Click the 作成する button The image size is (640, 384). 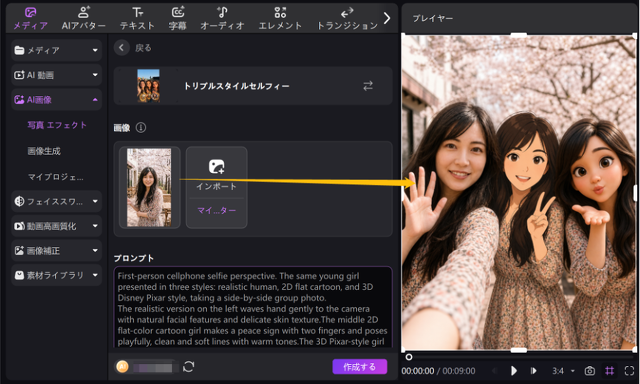360,367
